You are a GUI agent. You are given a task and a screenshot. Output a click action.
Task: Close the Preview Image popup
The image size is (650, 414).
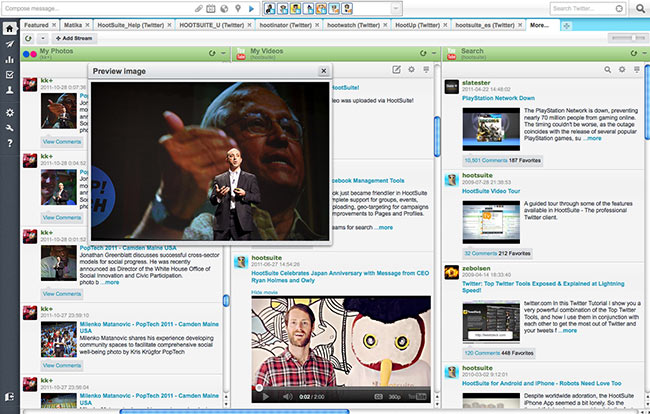[x=324, y=71]
